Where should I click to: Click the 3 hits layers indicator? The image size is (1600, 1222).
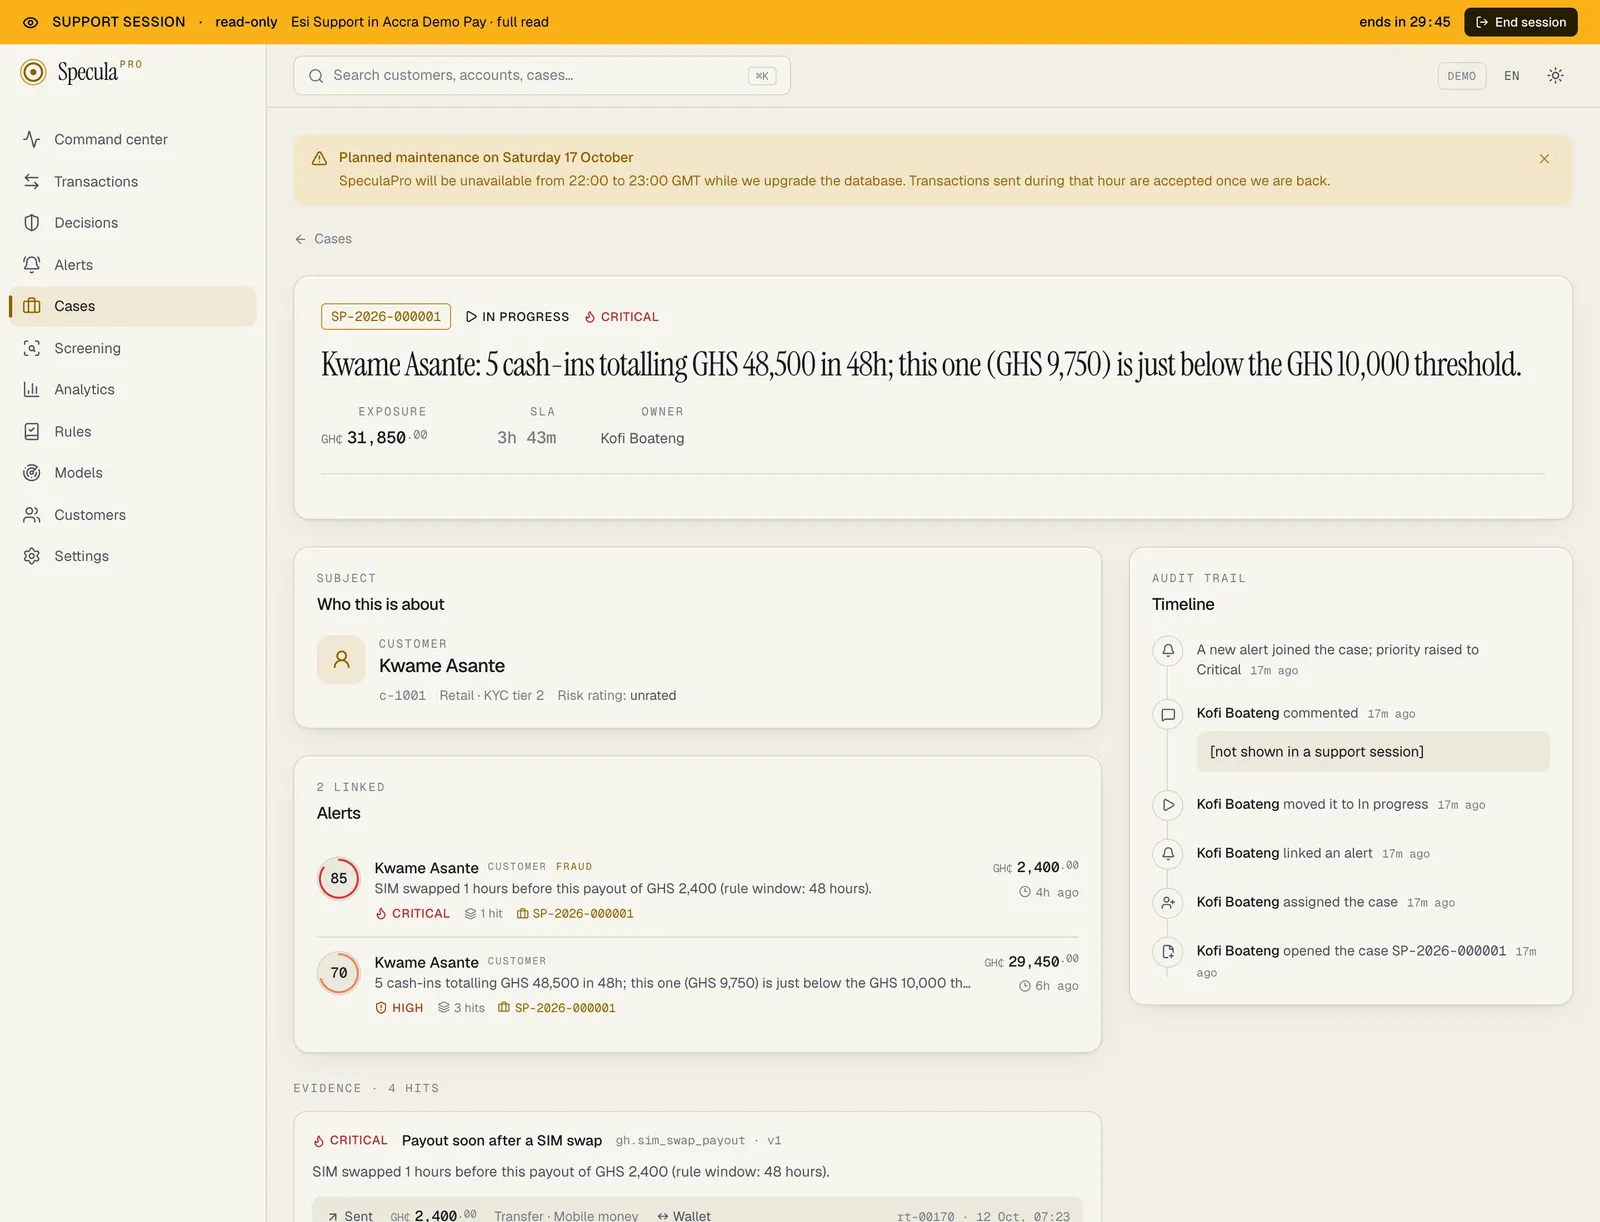[x=461, y=1008]
